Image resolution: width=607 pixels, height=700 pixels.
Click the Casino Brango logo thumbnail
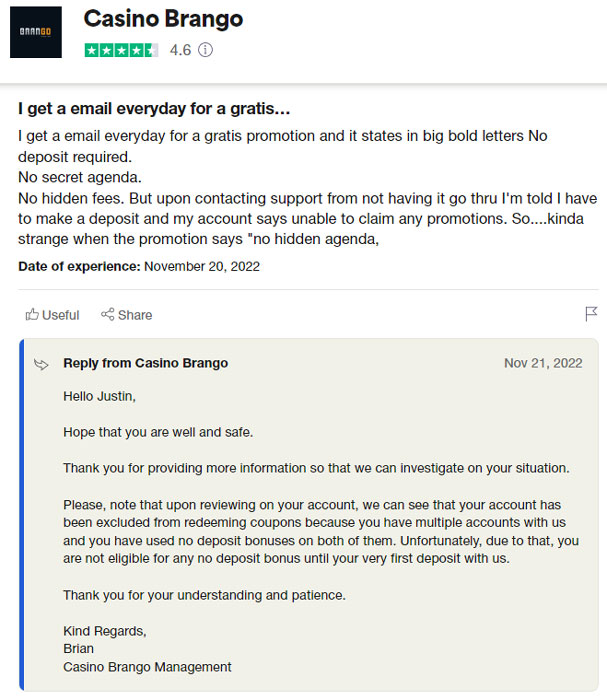[x=41, y=33]
